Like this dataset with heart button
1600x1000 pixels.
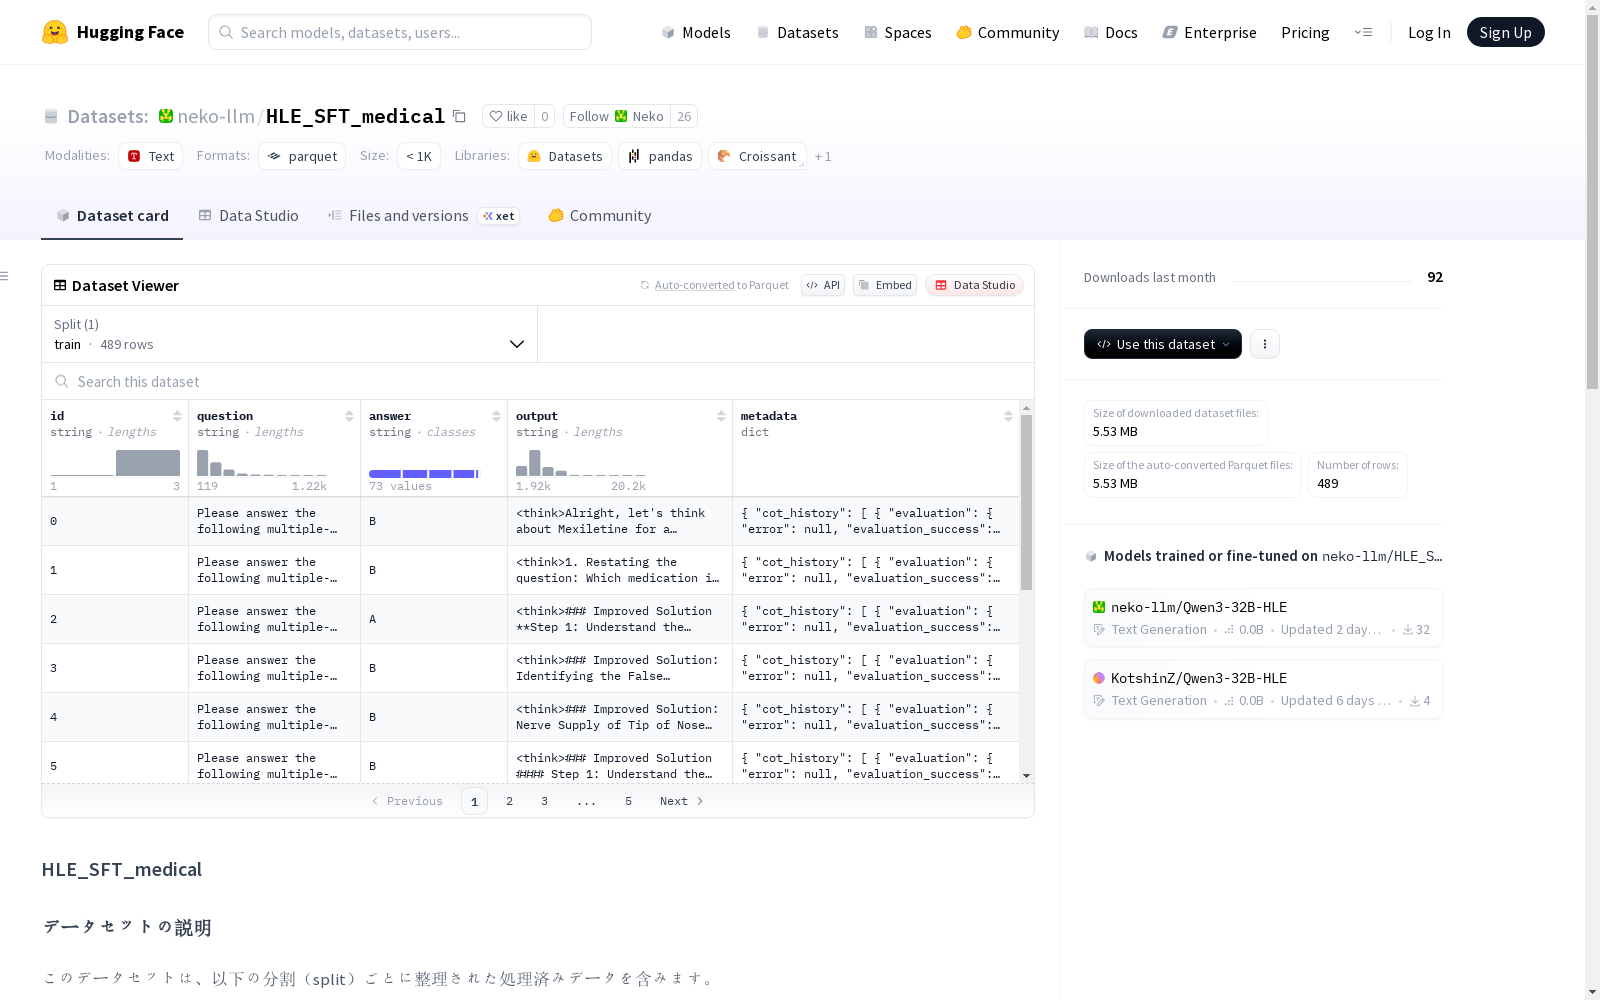(508, 116)
